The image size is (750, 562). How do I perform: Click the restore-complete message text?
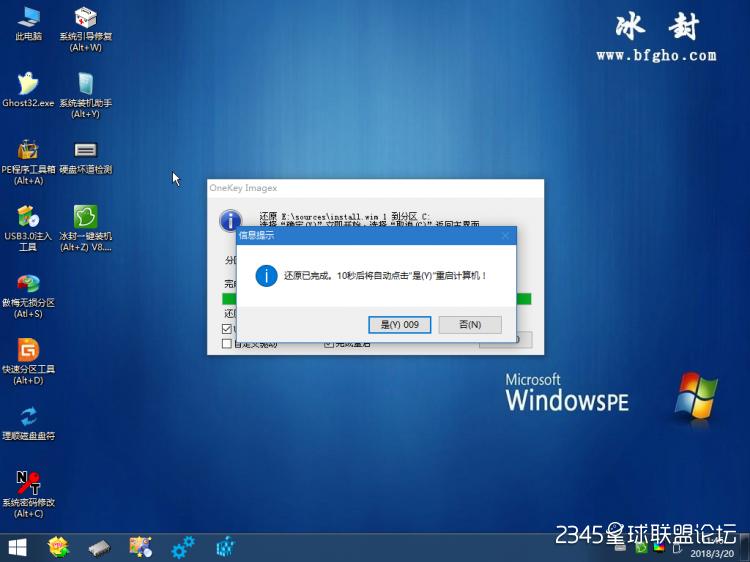pos(385,276)
